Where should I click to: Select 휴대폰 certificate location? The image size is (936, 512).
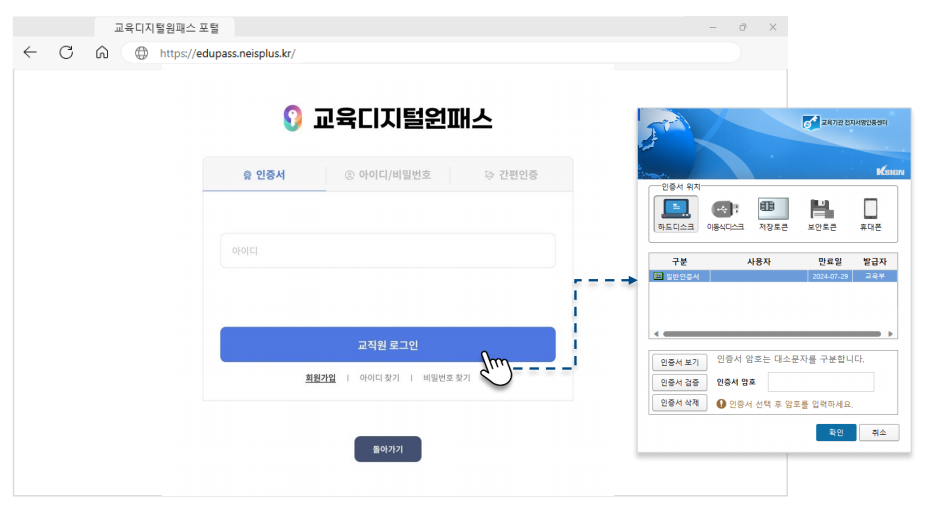[x=870, y=215]
